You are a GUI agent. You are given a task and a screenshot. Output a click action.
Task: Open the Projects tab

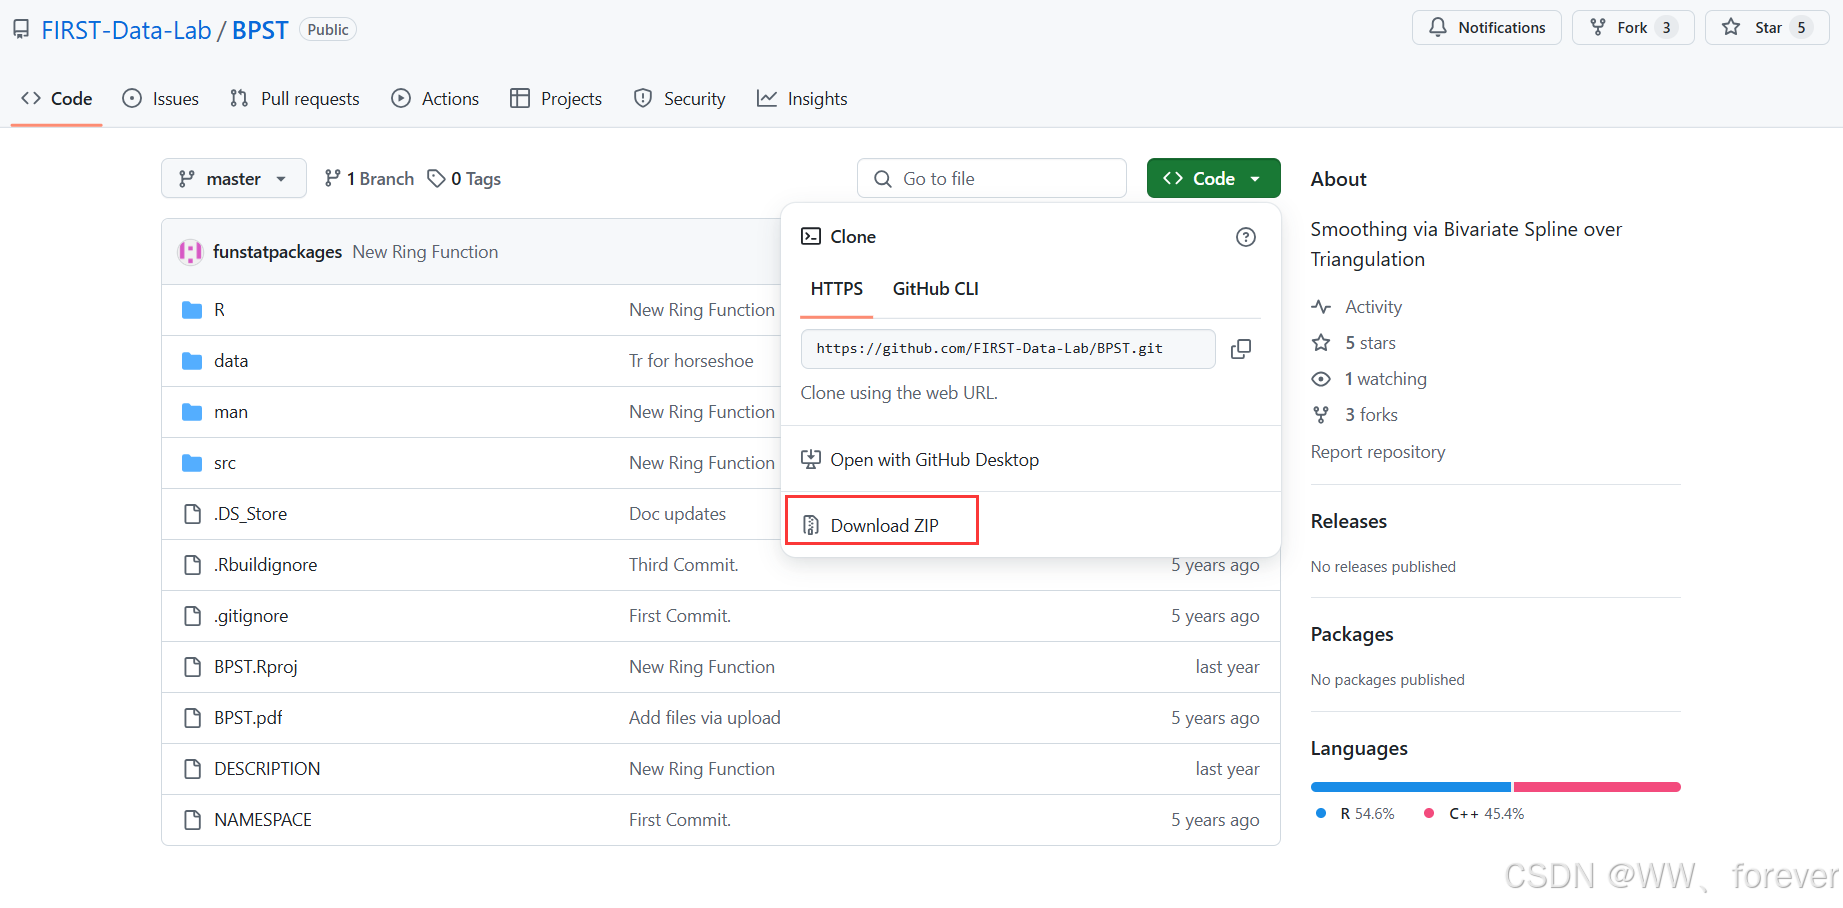coord(556,98)
